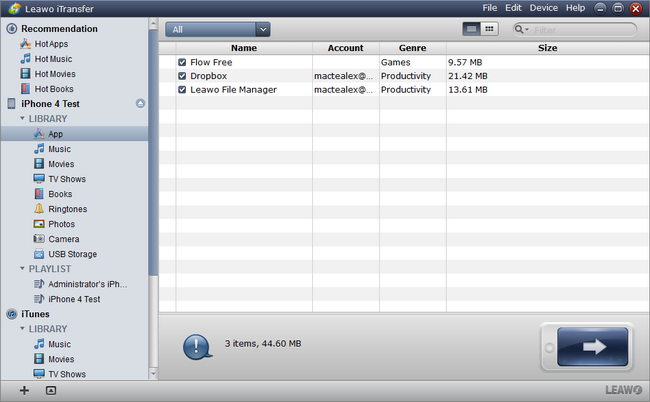Click the add plus button at bottom
Viewport: 650px width, 402px height.
(x=24, y=390)
